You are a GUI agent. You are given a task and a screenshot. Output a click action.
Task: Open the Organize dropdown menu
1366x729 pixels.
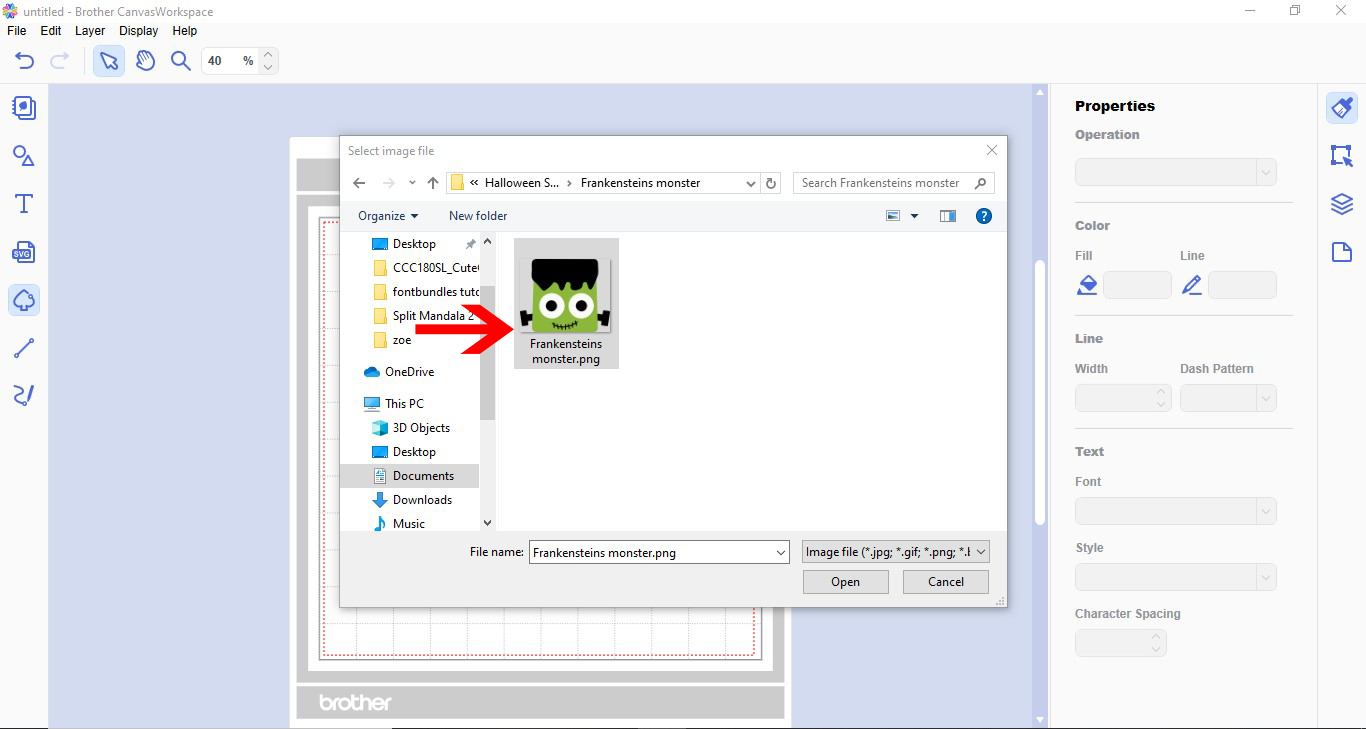click(x=388, y=216)
